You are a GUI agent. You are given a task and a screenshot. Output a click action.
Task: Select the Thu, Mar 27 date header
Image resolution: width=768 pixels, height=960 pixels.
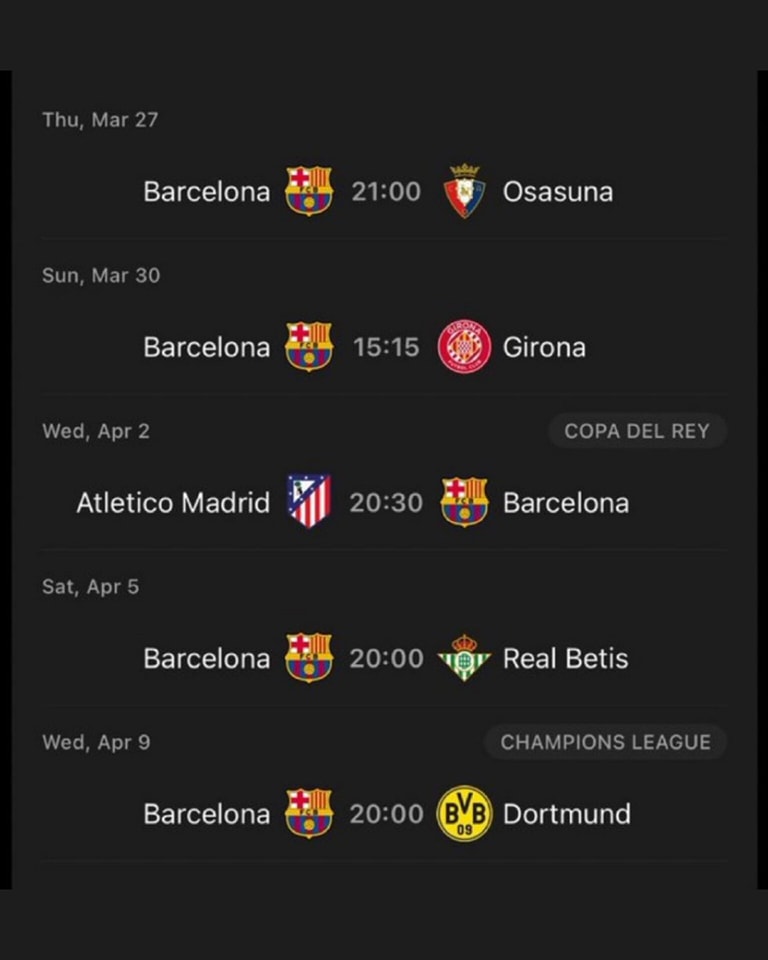[100, 119]
